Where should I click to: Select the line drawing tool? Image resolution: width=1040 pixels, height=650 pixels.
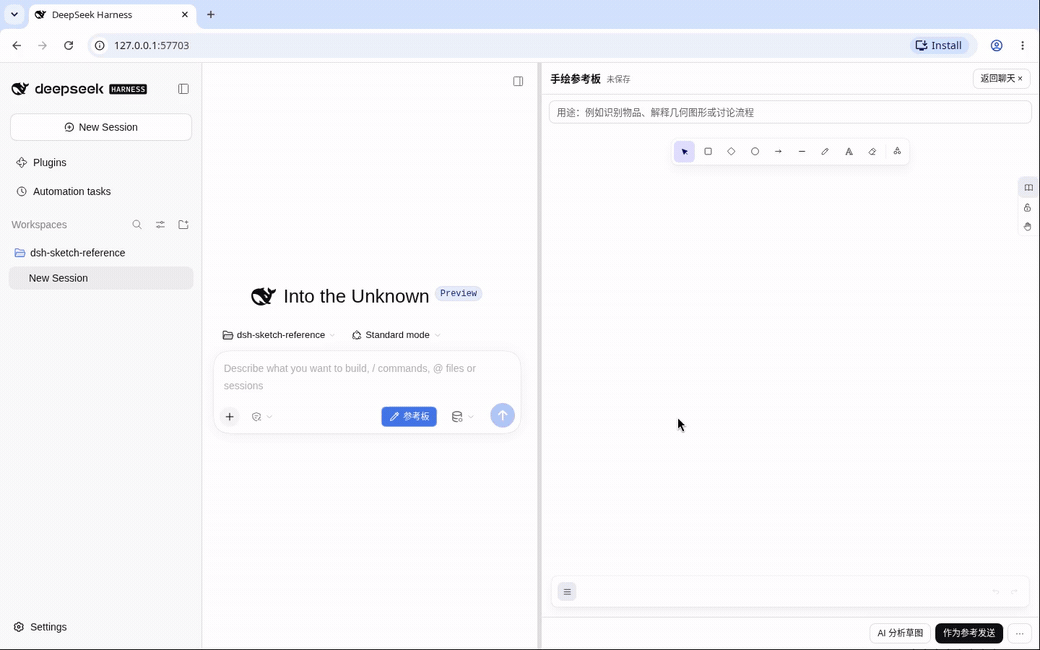click(802, 151)
